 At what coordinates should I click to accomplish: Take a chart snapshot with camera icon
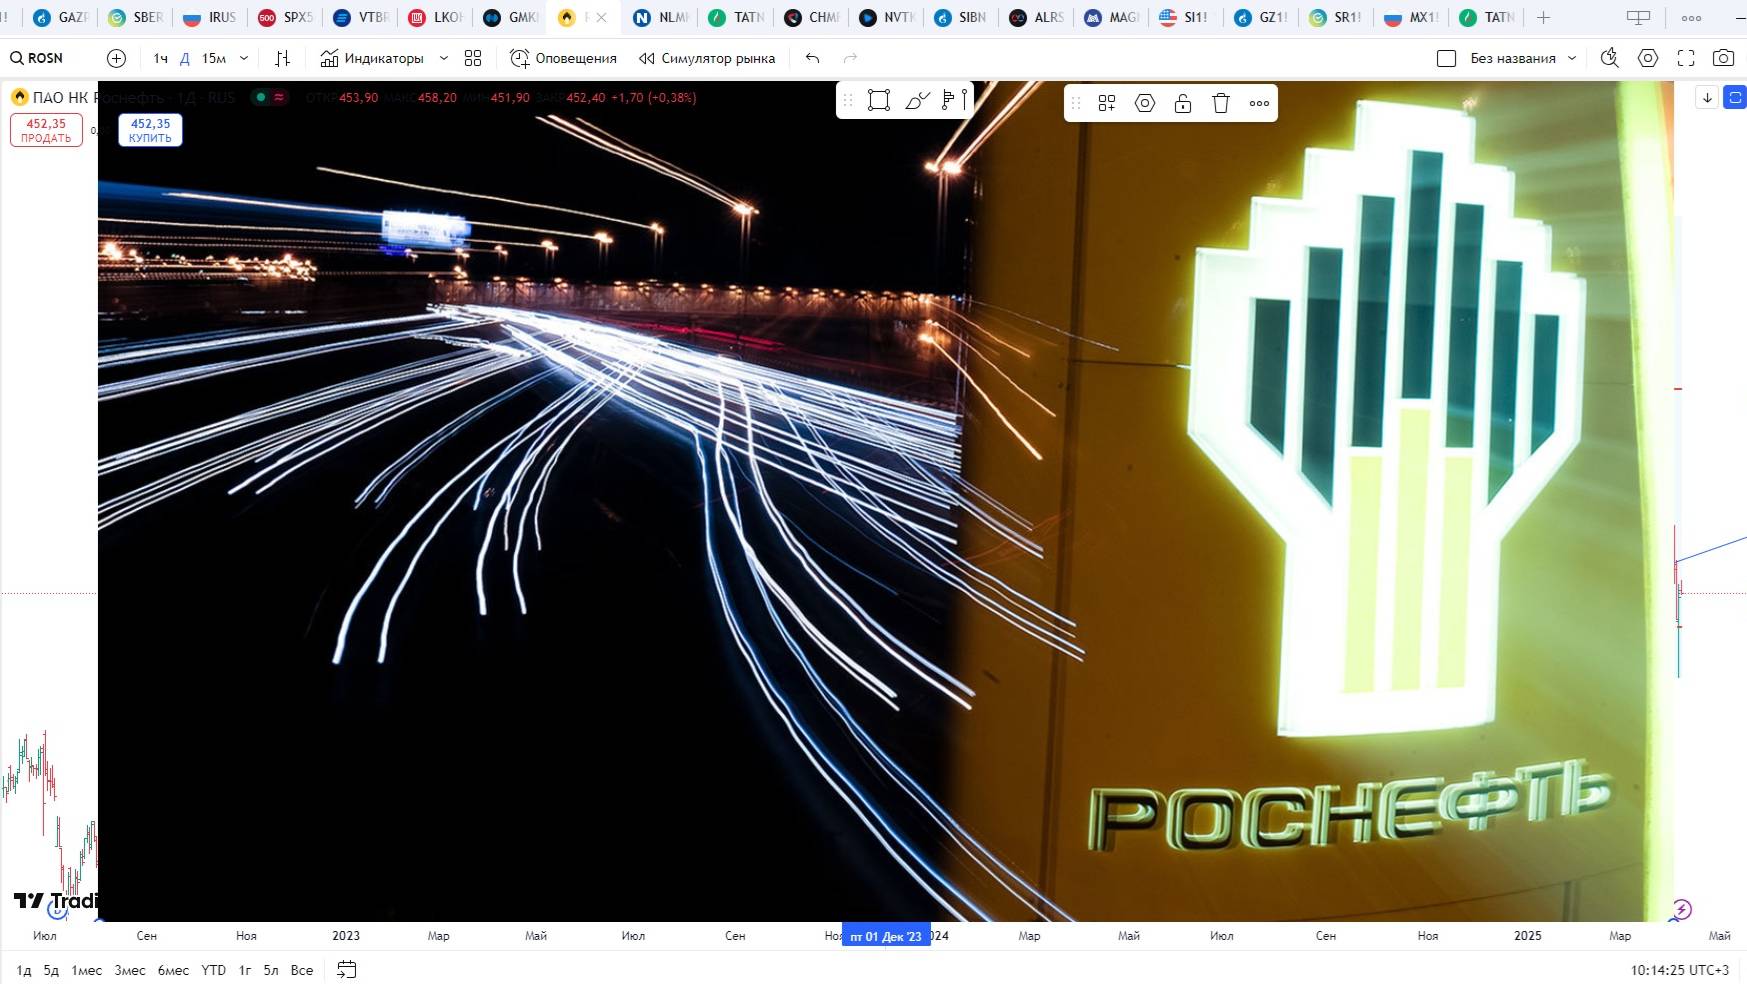click(x=1723, y=58)
